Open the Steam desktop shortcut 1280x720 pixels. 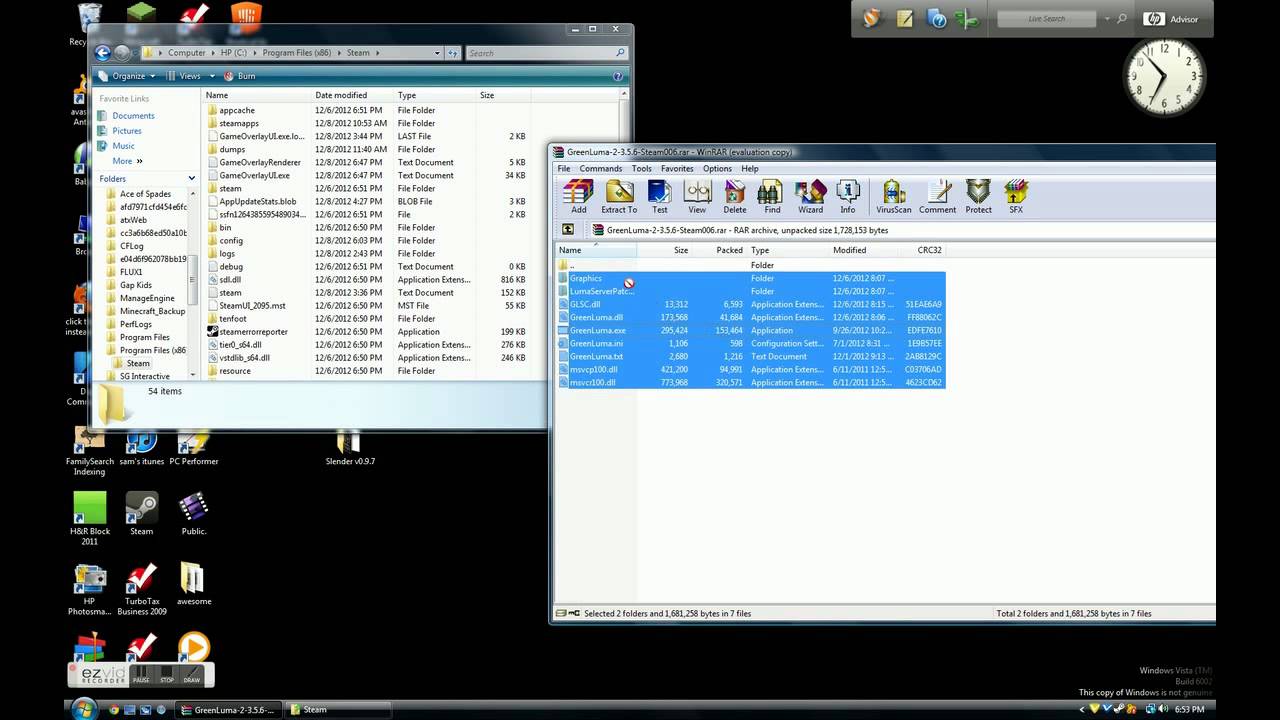click(x=141, y=514)
